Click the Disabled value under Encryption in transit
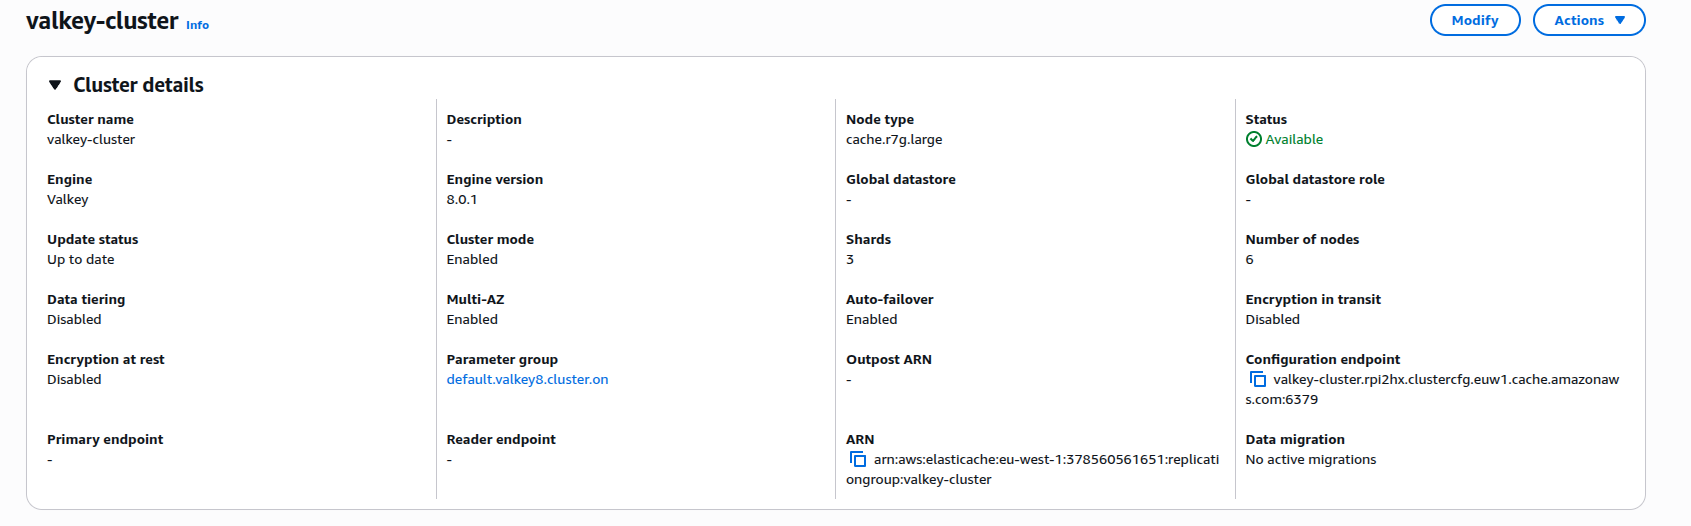Screen dimensions: 1691x526 click(1272, 320)
